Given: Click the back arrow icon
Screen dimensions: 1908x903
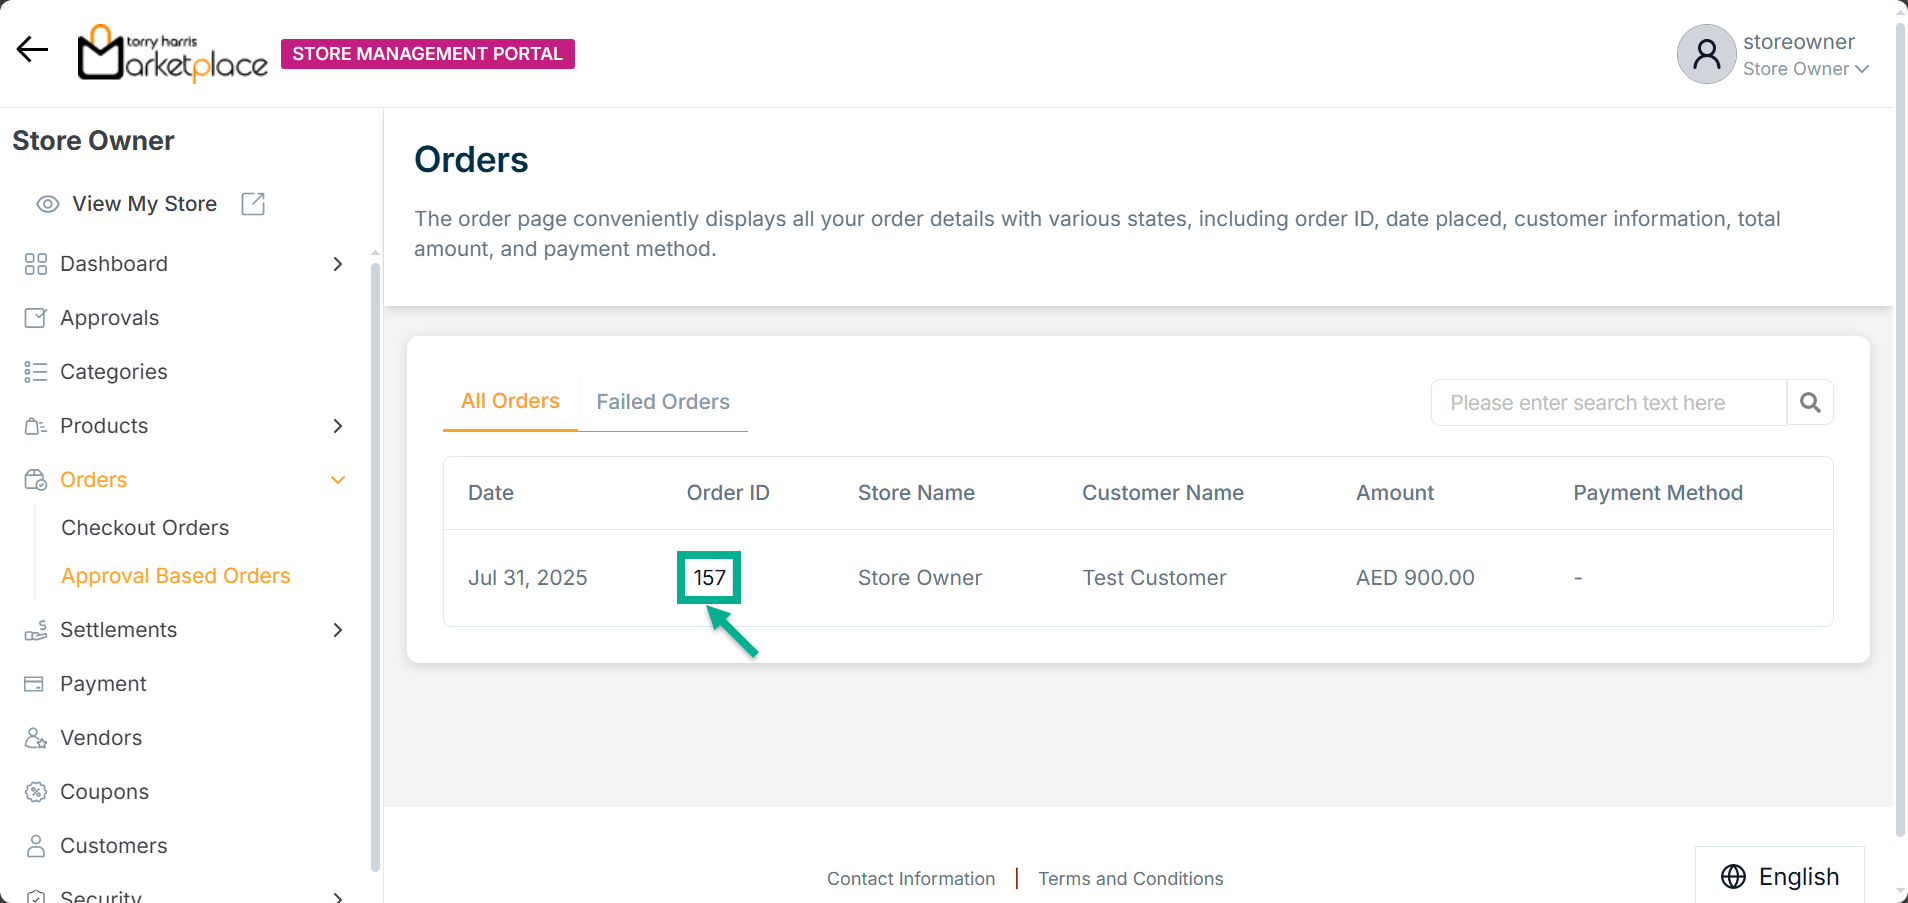Looking at the screenshot, I should click(x=32, y=49).
